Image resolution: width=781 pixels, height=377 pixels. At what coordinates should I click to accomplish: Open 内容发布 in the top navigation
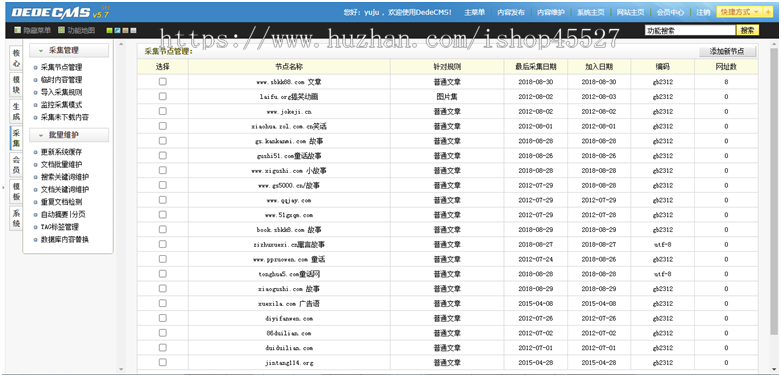tap(511, 12)
